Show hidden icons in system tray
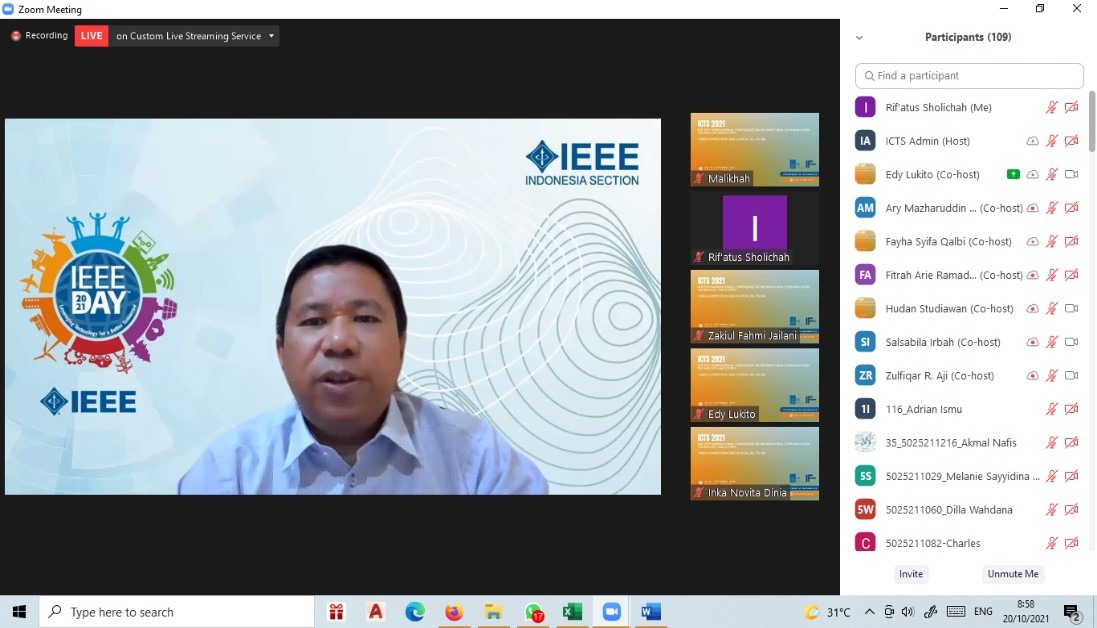Viewport: 1097px width, 628px height. point(869,612)
